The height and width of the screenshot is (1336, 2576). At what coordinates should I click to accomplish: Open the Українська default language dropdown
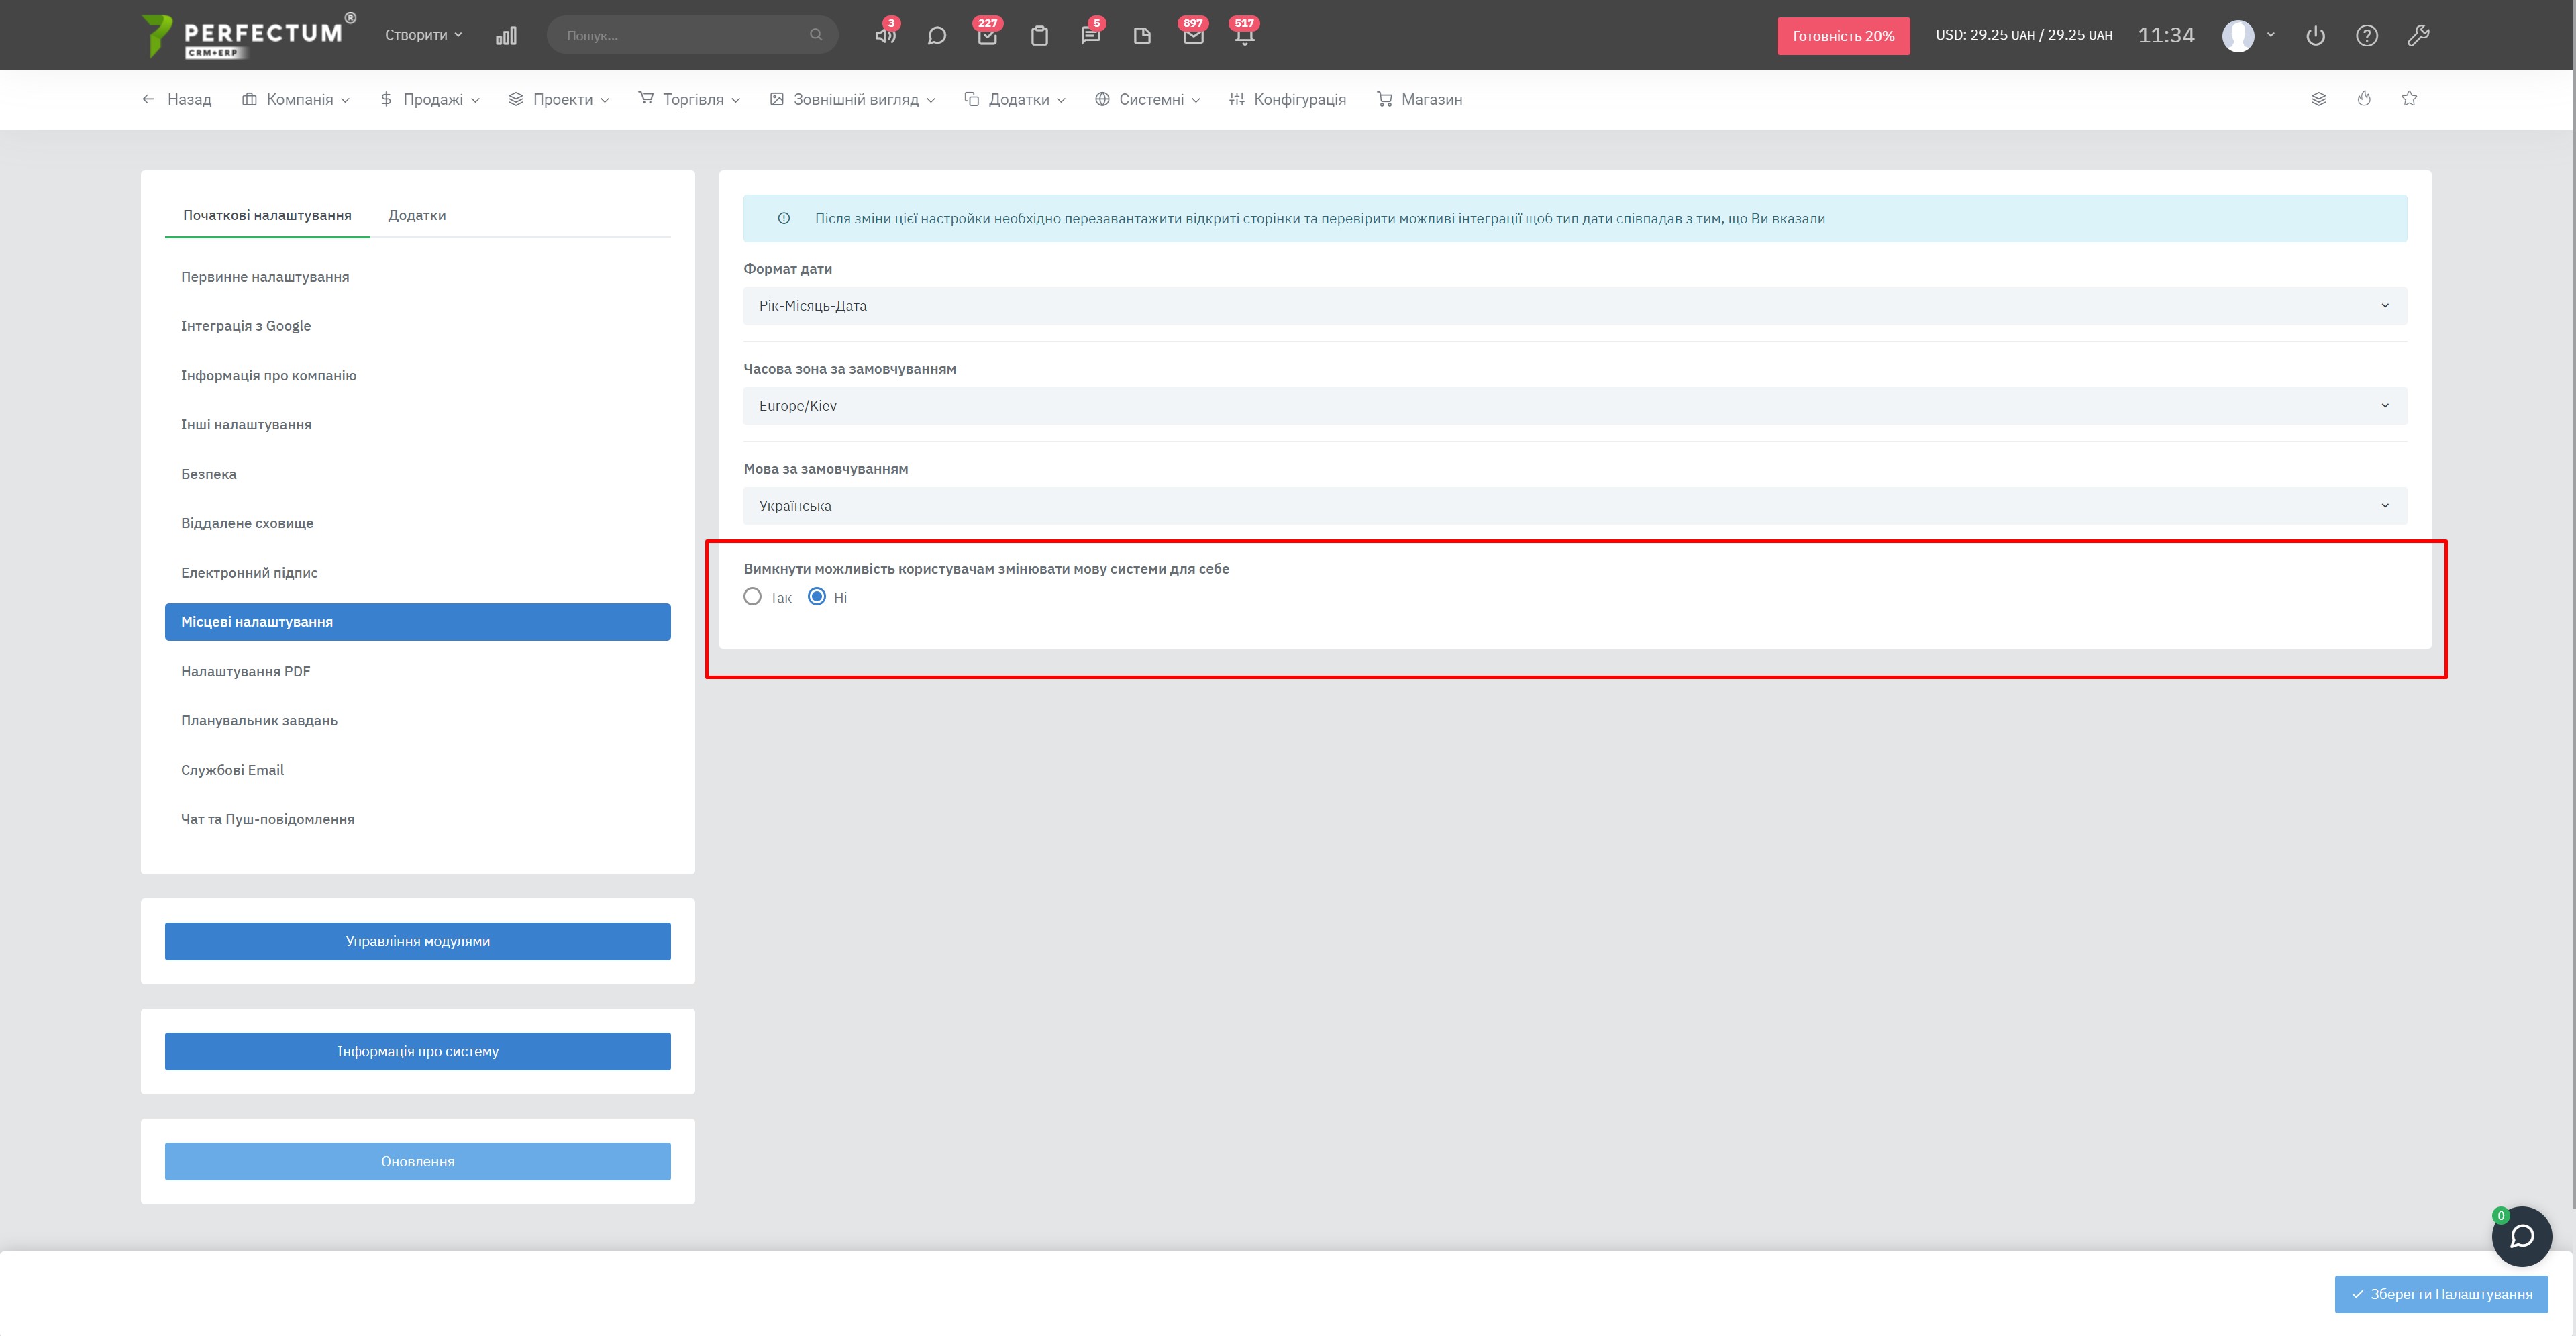pyautogui.click(x=1574, y=506)
